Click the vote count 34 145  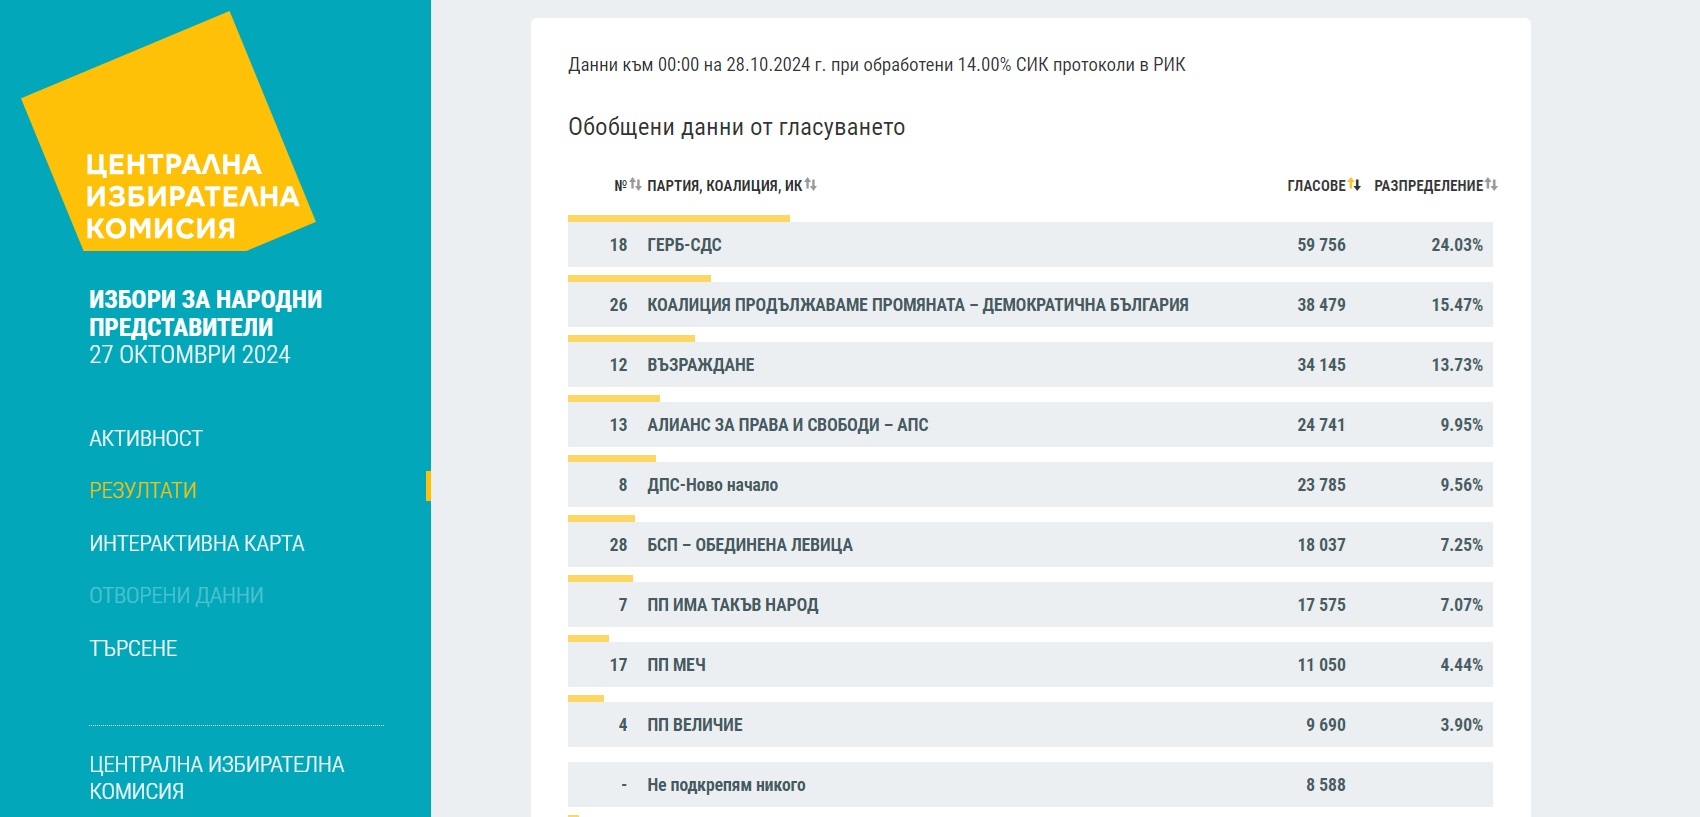1321,365
